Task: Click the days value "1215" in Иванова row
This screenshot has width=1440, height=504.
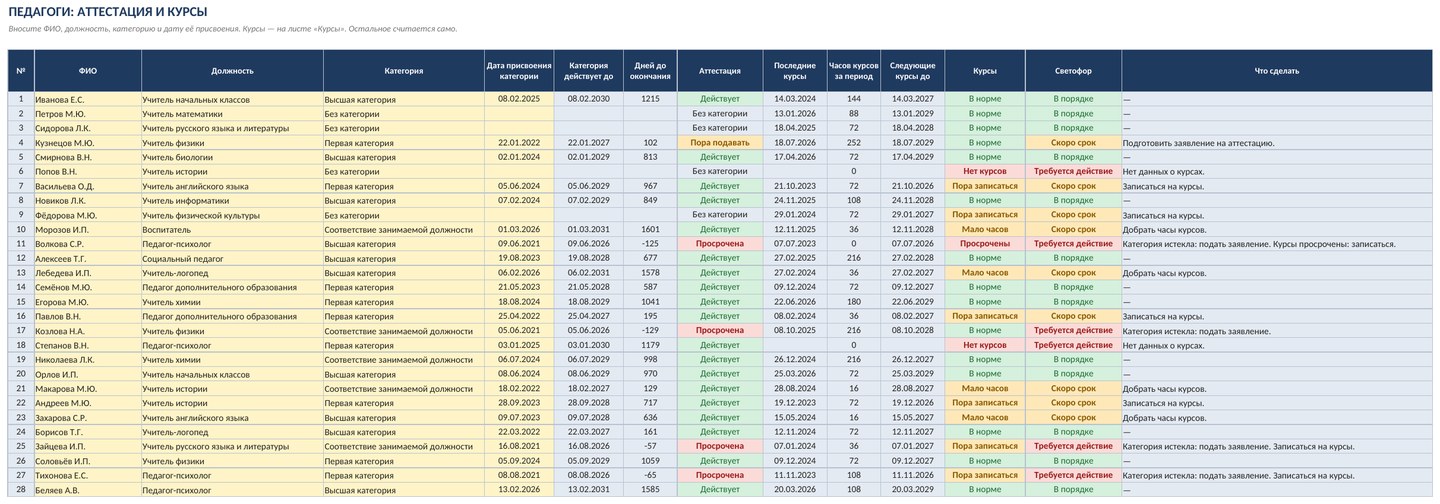Action: tap(650, 99)
